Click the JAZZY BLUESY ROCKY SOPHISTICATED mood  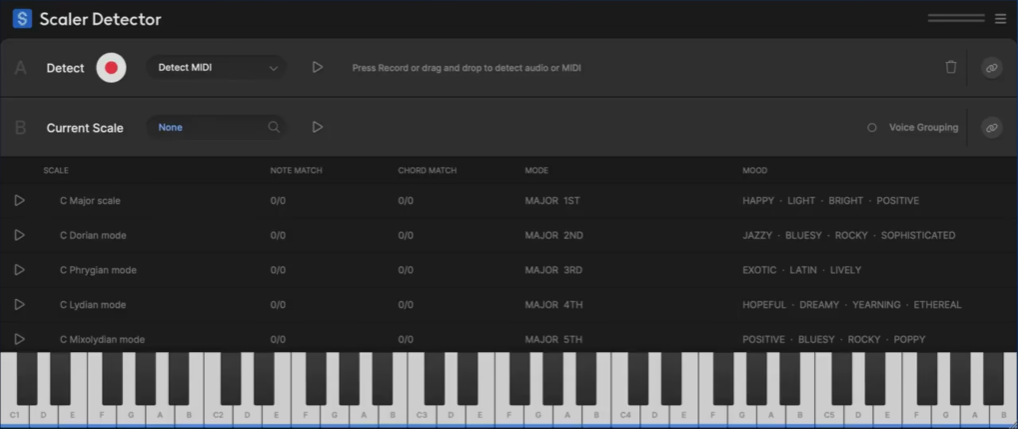pyautogui.click(x=849, y=235)
